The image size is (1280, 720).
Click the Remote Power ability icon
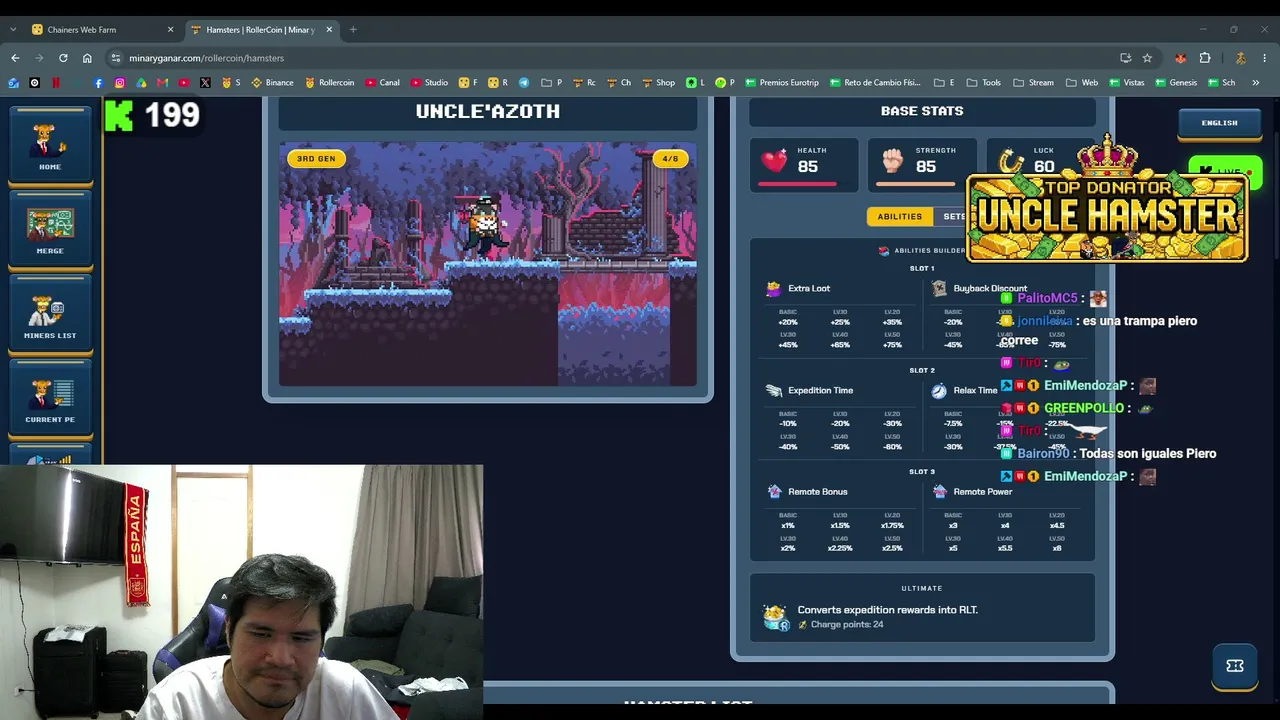[940, 492]
